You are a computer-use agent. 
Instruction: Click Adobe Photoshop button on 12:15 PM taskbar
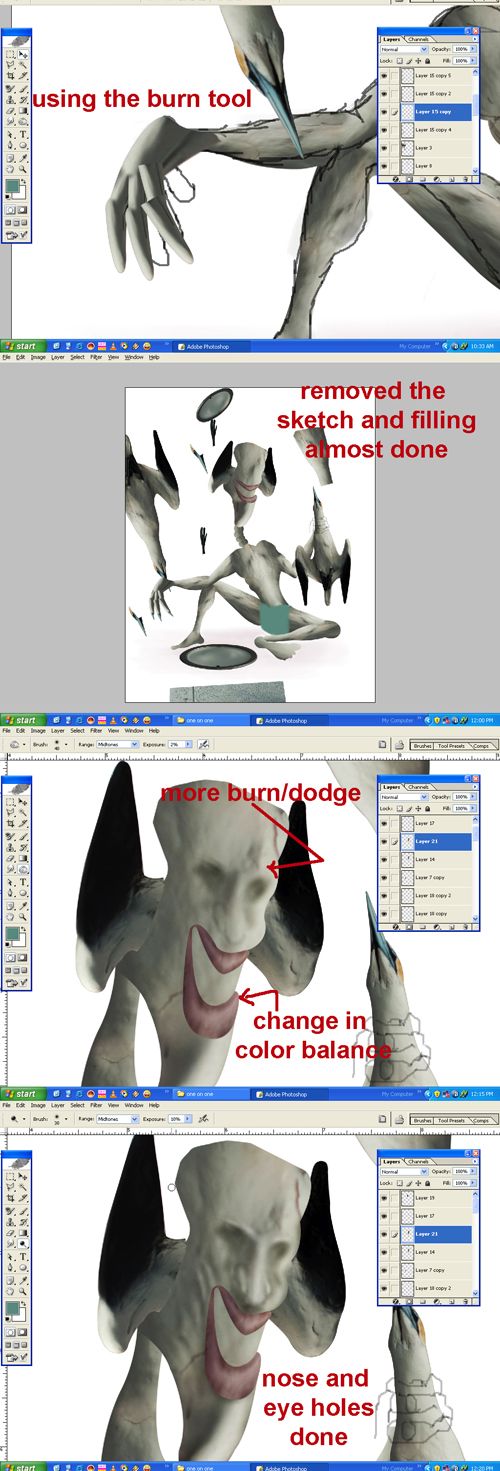pyautogui.click(x=290, y=1094)
